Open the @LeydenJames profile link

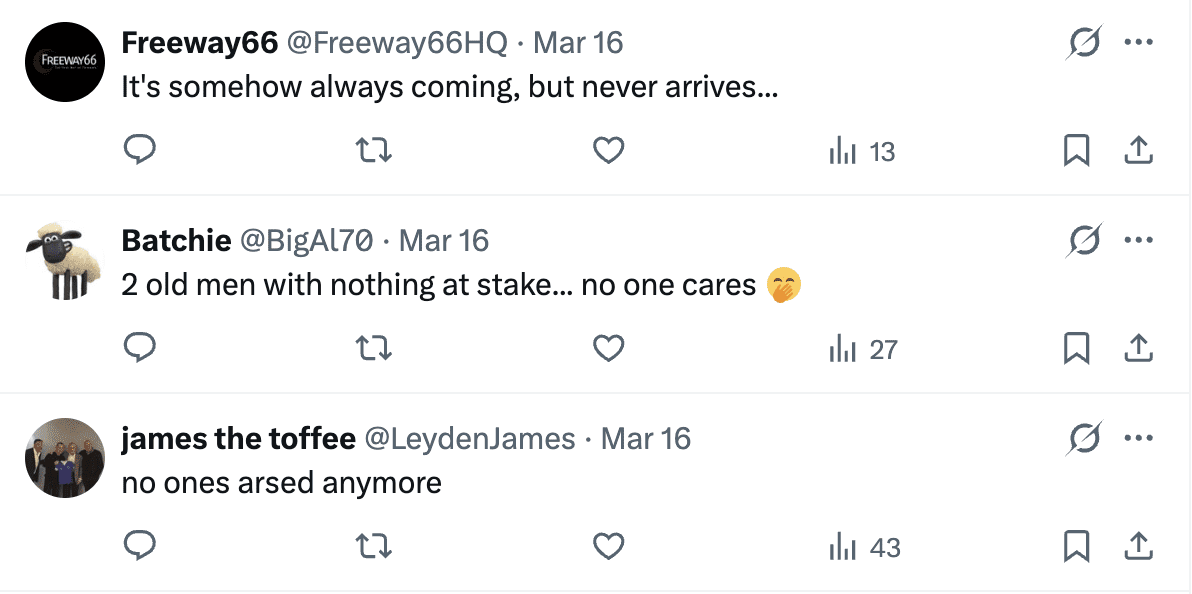(469, 439)
